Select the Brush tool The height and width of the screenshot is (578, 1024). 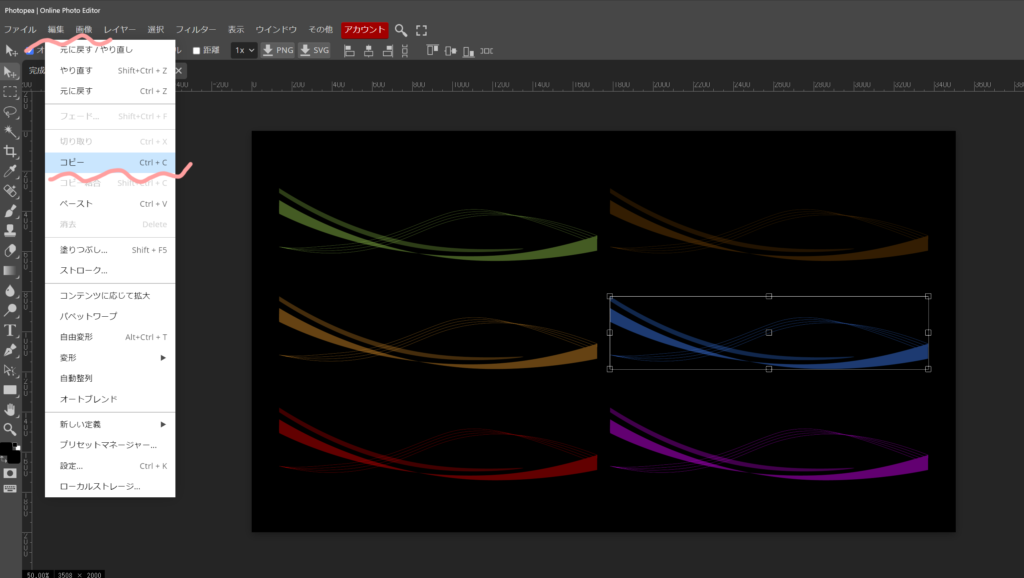[x=11, y=211]
